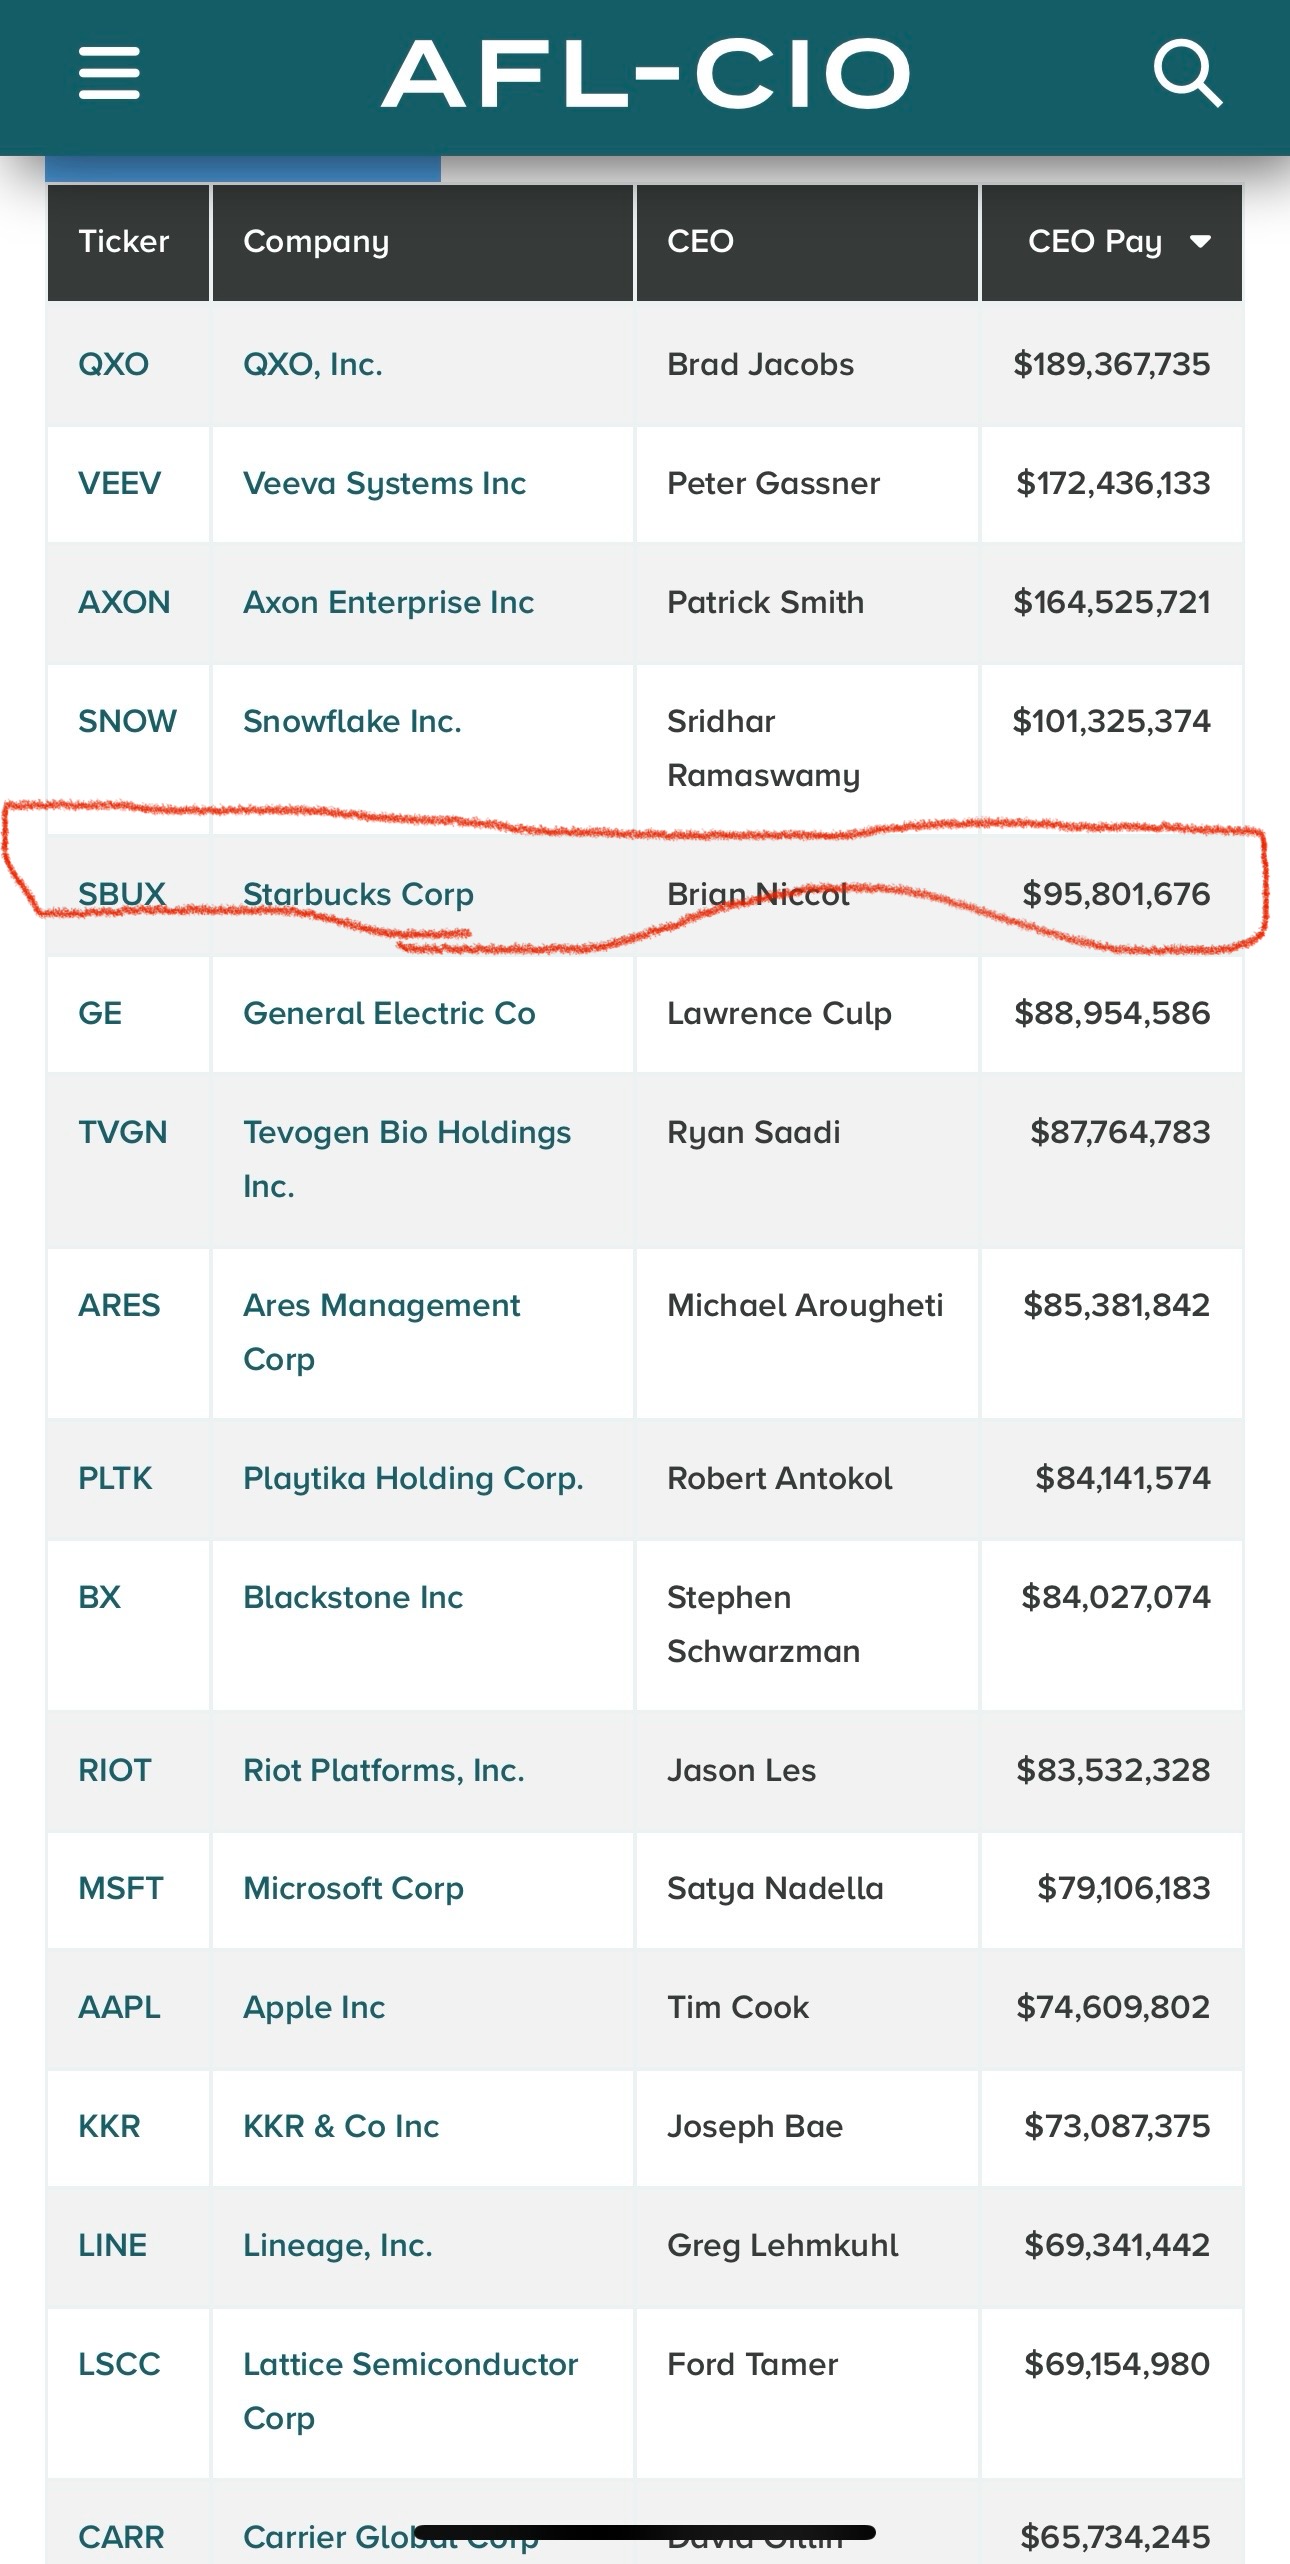Click General Electric Co link

click(x=389, y=1014)
